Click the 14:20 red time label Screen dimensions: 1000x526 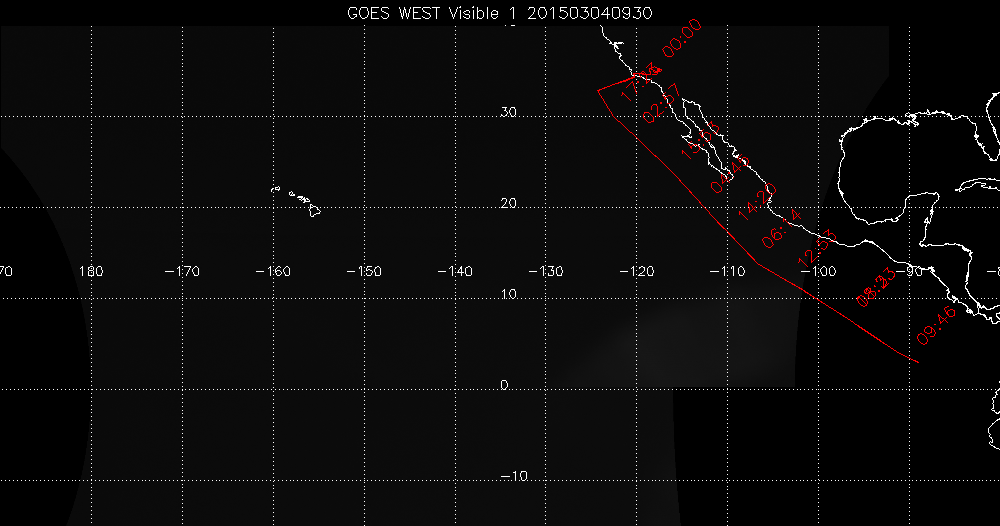(756, 204)
